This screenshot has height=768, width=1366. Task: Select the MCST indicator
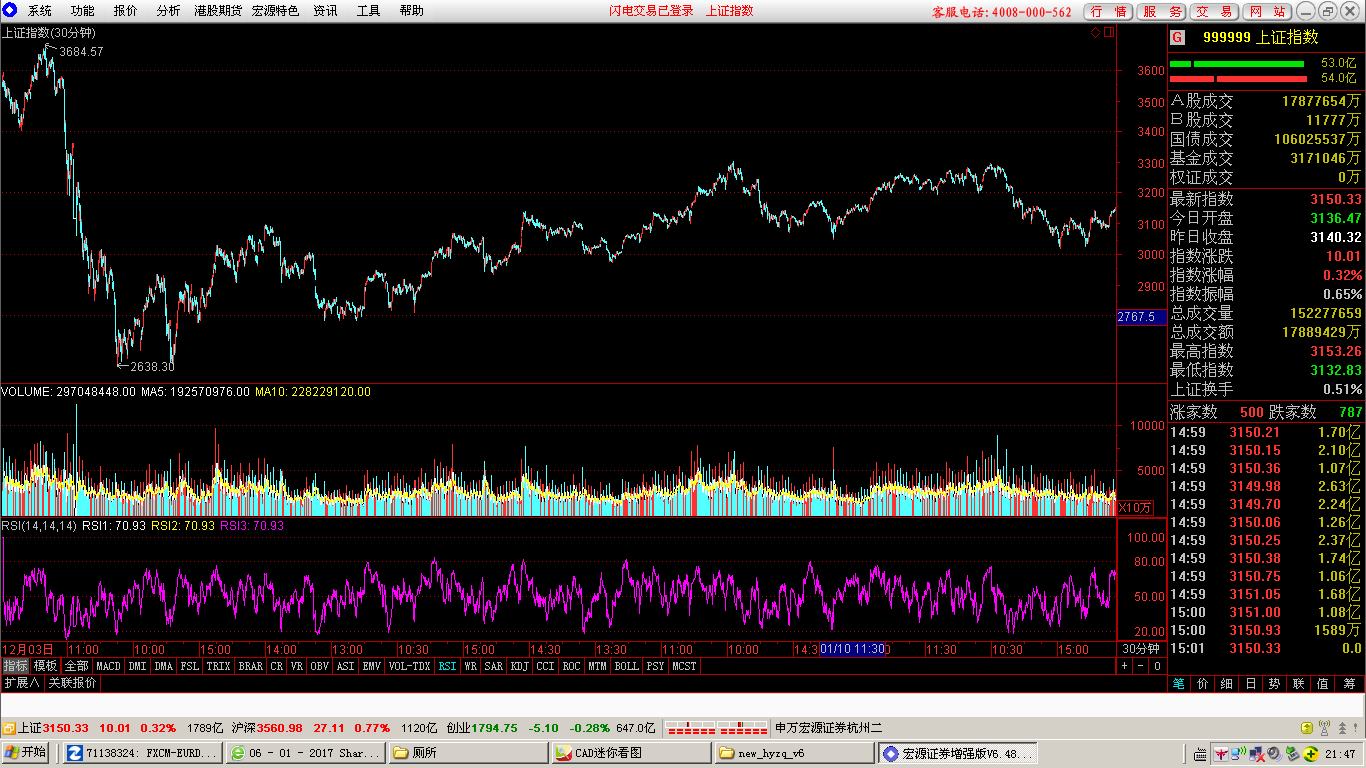click(685, 666)
